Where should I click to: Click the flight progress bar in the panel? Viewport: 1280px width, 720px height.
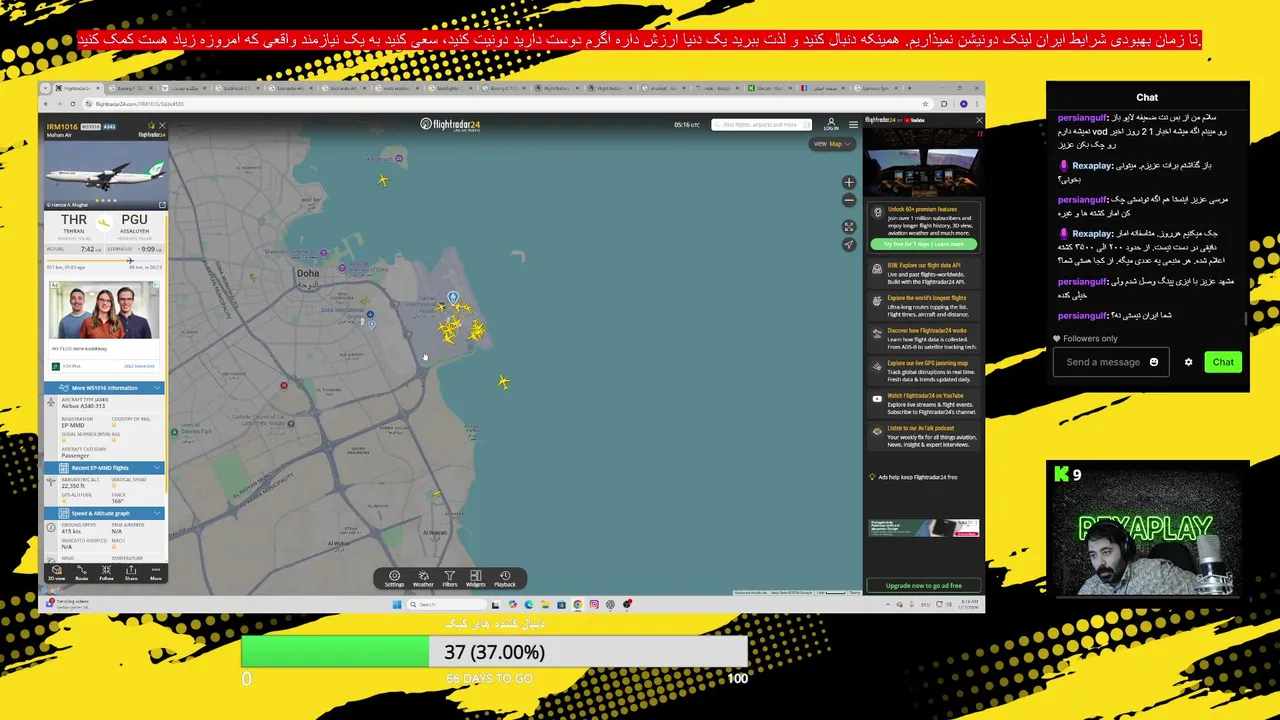[103, 262]
